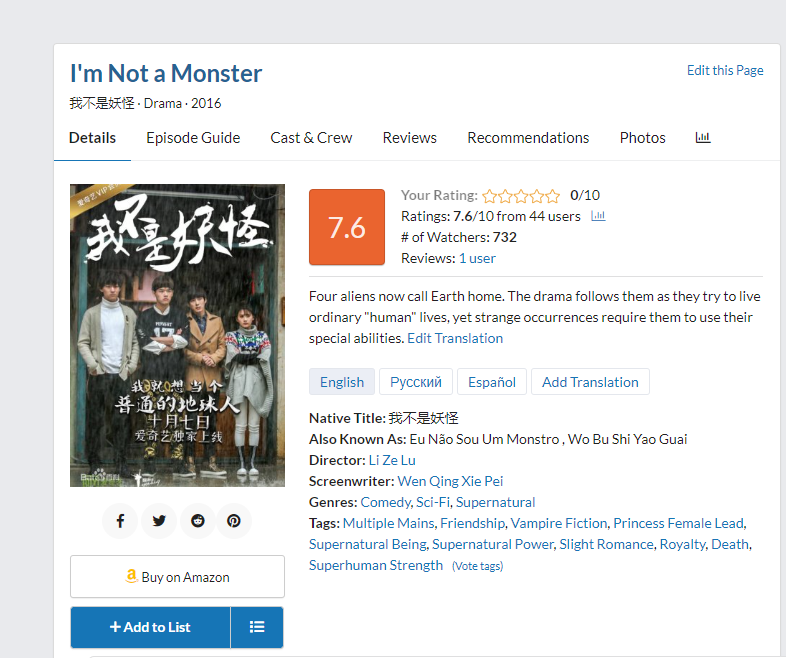Open the Cast & Crew tab
Screen dimensions: 786x658
[311, 138]
